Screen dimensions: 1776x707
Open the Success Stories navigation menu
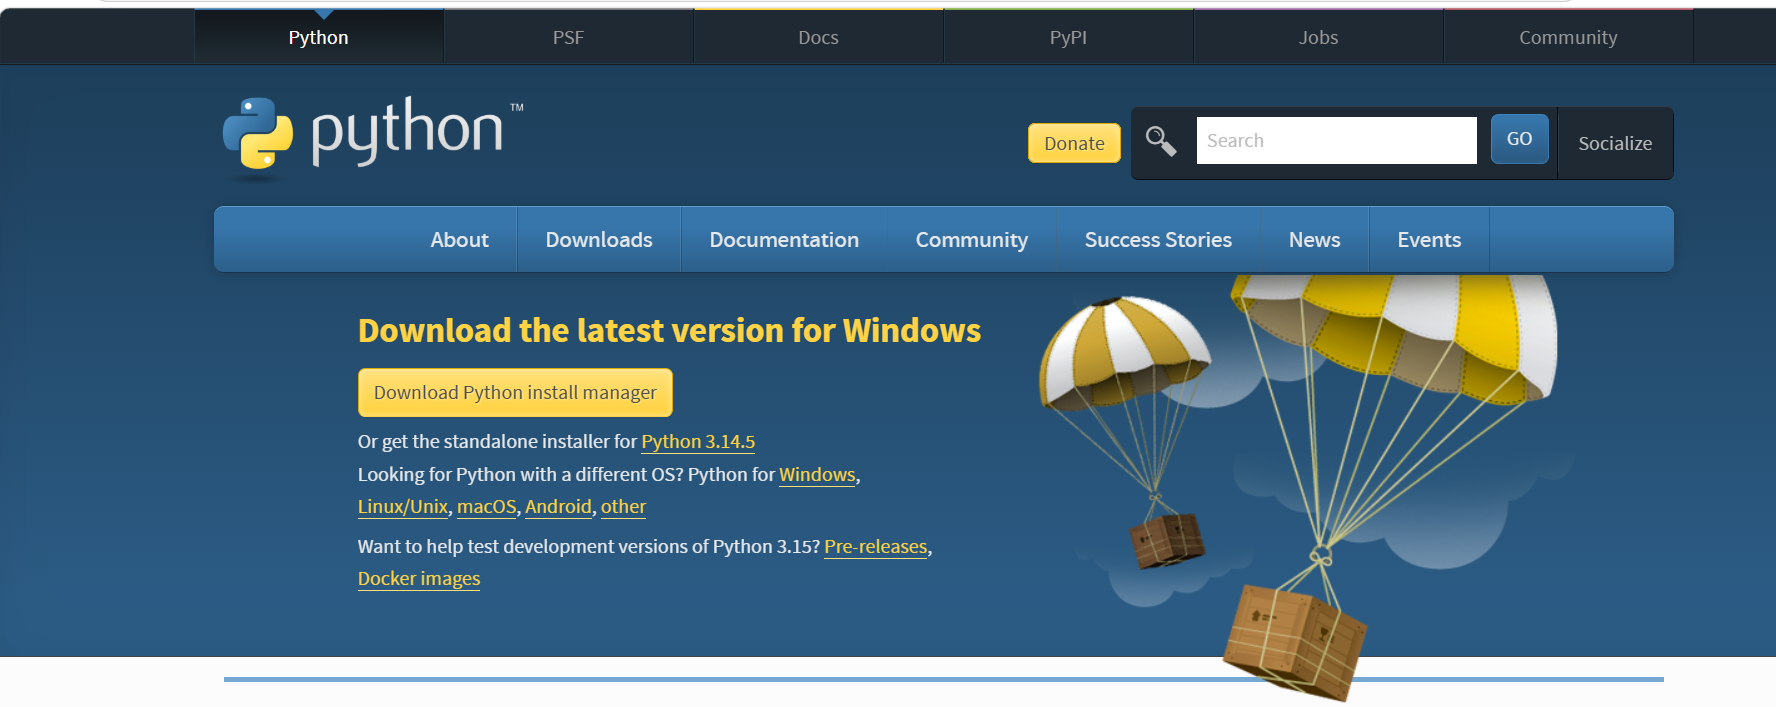click(x=1158, y=240)
